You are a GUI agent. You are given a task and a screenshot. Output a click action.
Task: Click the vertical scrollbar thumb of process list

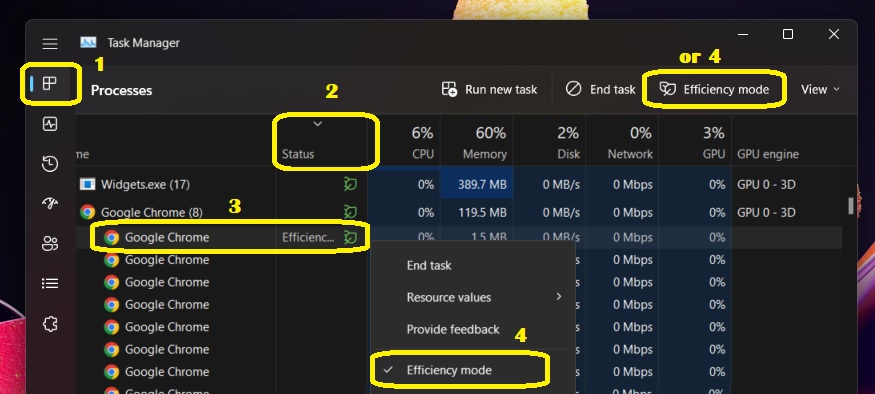click(851, 205)
